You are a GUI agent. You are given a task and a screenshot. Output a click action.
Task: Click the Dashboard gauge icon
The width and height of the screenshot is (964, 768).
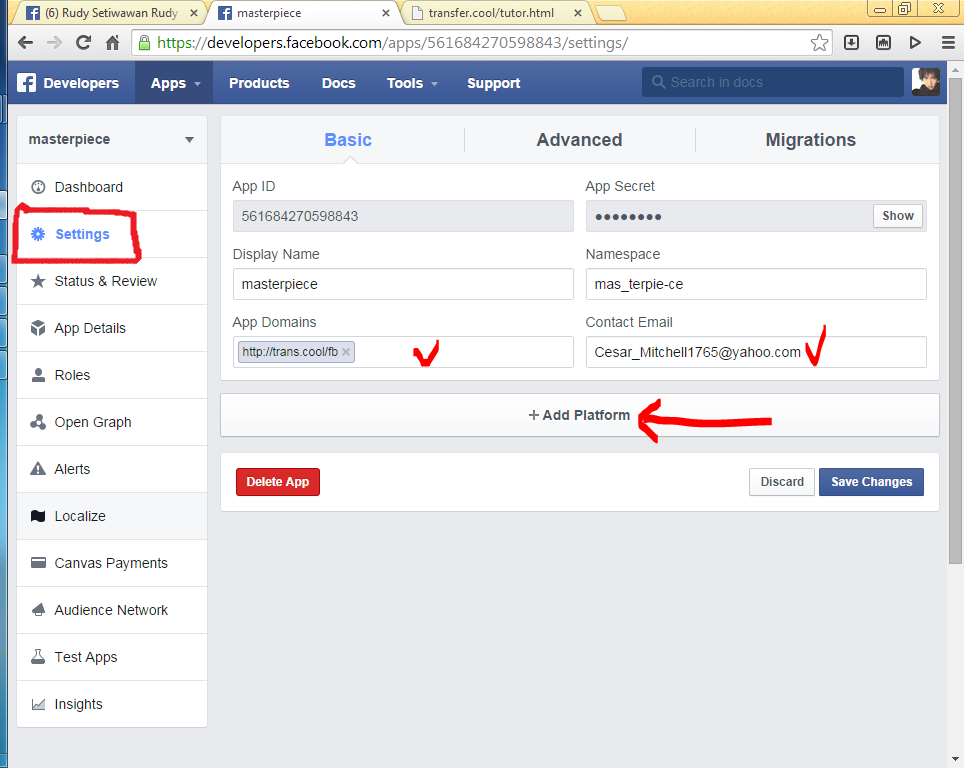coord(38,187)
